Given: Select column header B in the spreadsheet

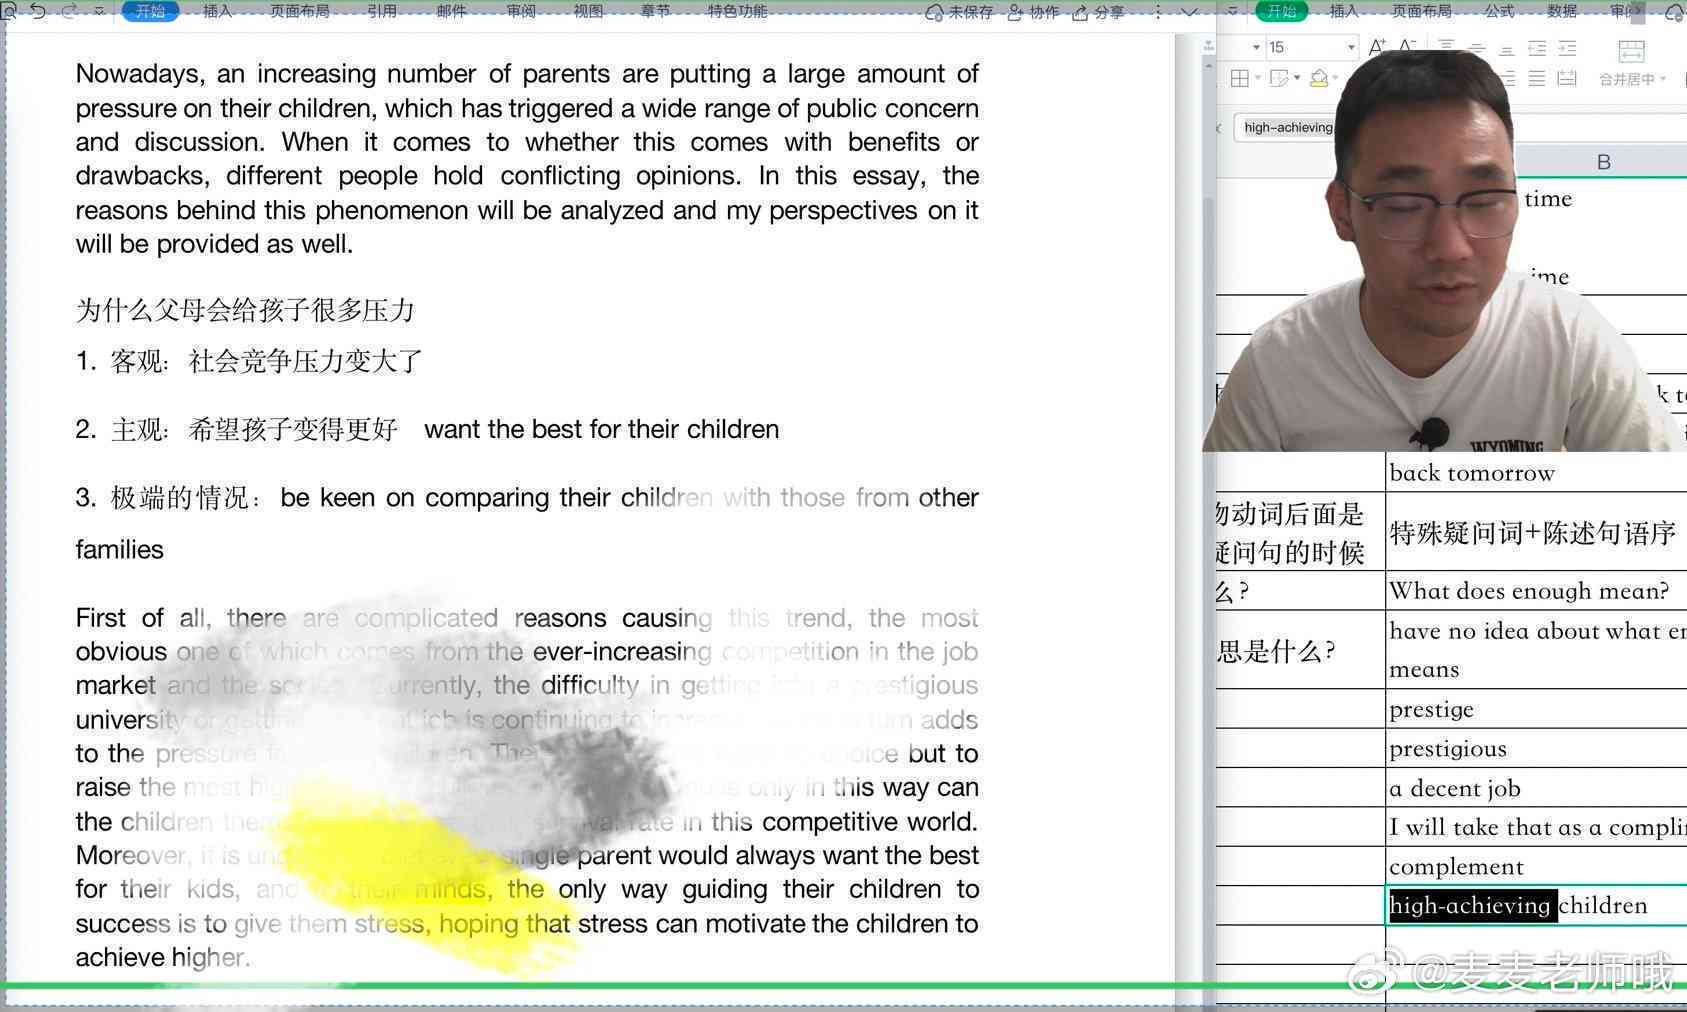Looking at the screenshot, I should [x=1602, y=162].
